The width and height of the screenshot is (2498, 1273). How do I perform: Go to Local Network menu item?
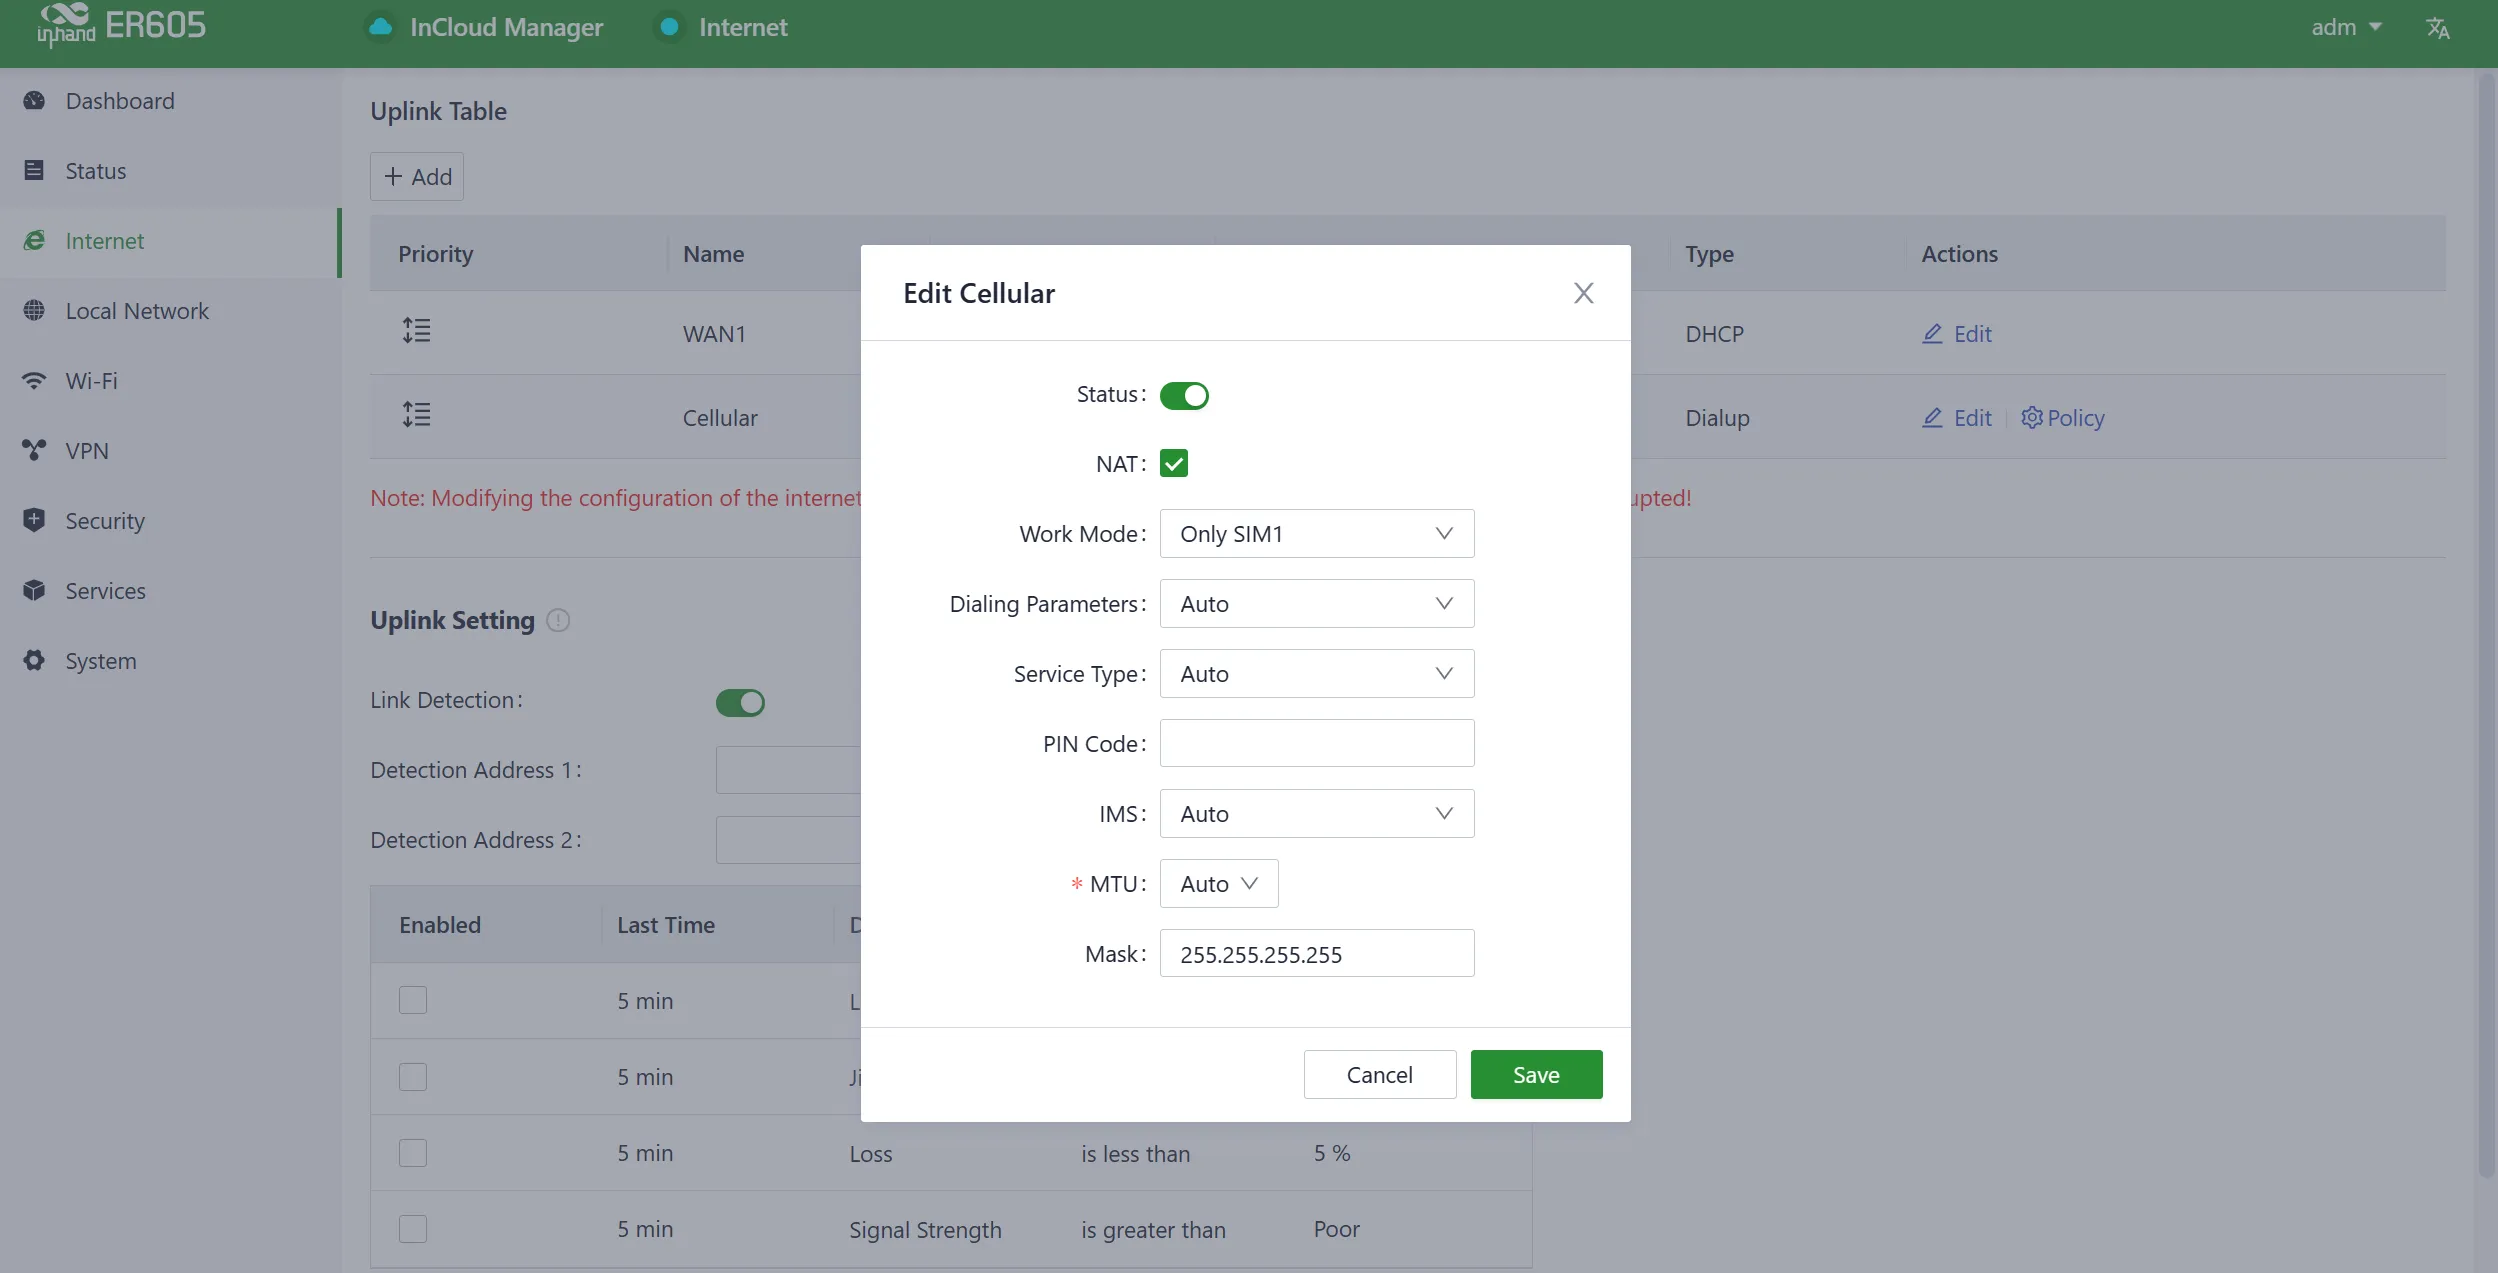pos(170,312)
